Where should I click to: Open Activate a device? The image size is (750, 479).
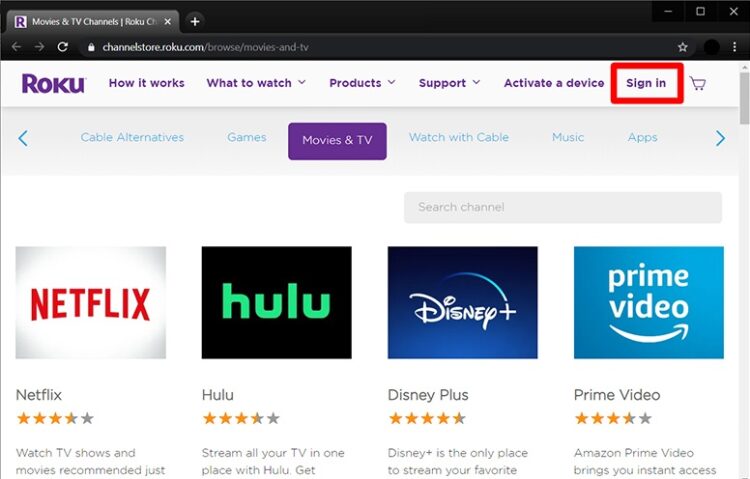tap(554, 83)
